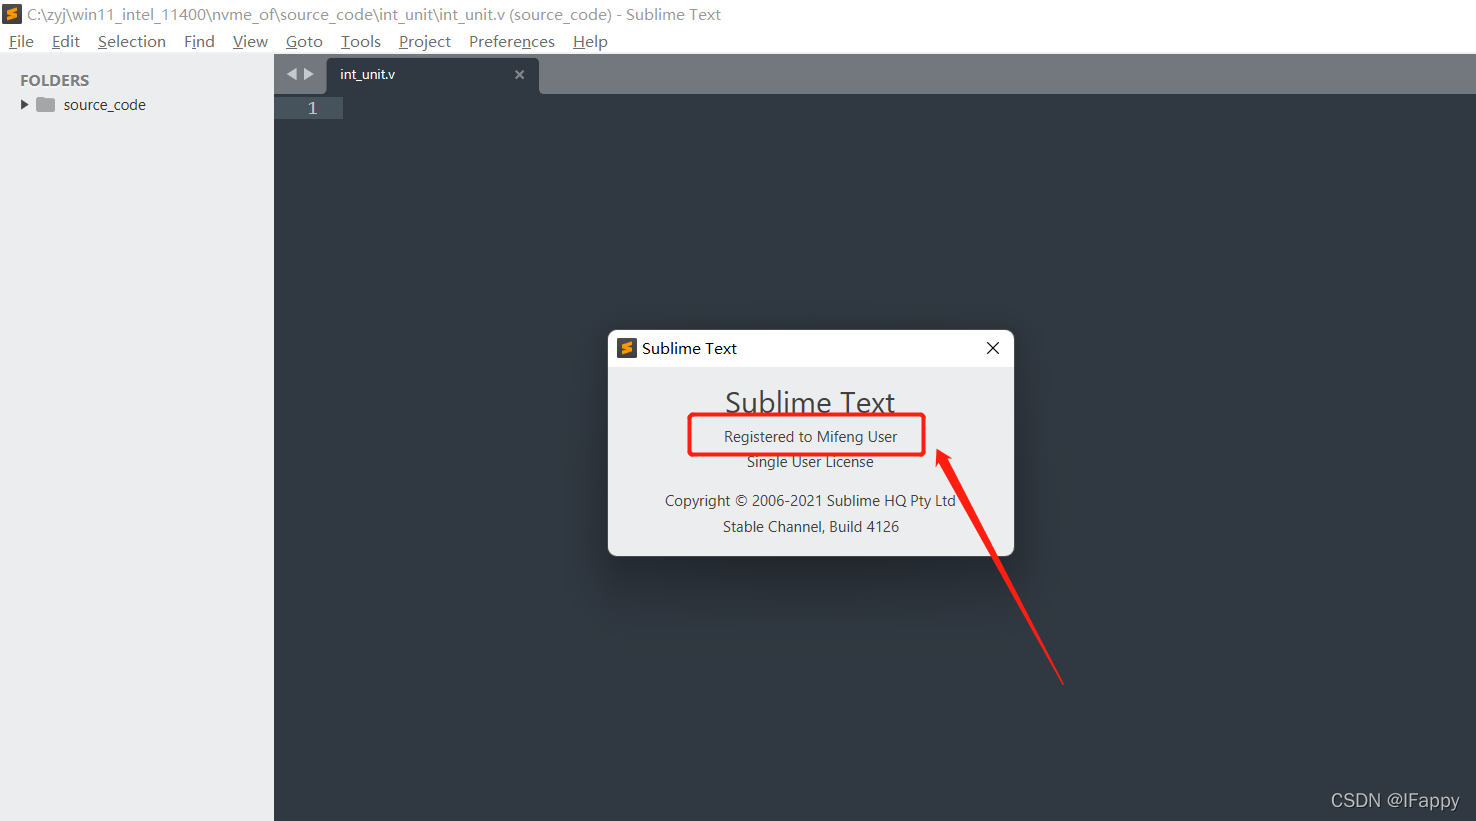Open the Goto menu
The height and width of the screenshot is (821, 1476).
point(304,41)
